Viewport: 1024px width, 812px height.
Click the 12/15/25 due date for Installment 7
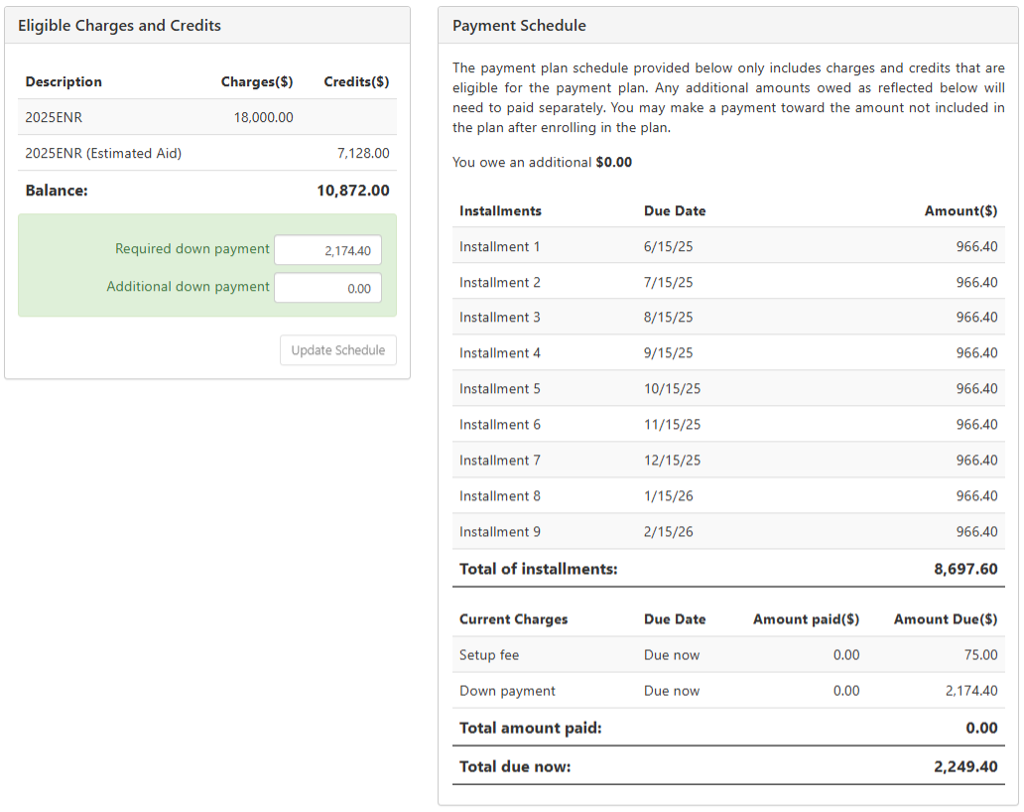[x=672, y=460]
